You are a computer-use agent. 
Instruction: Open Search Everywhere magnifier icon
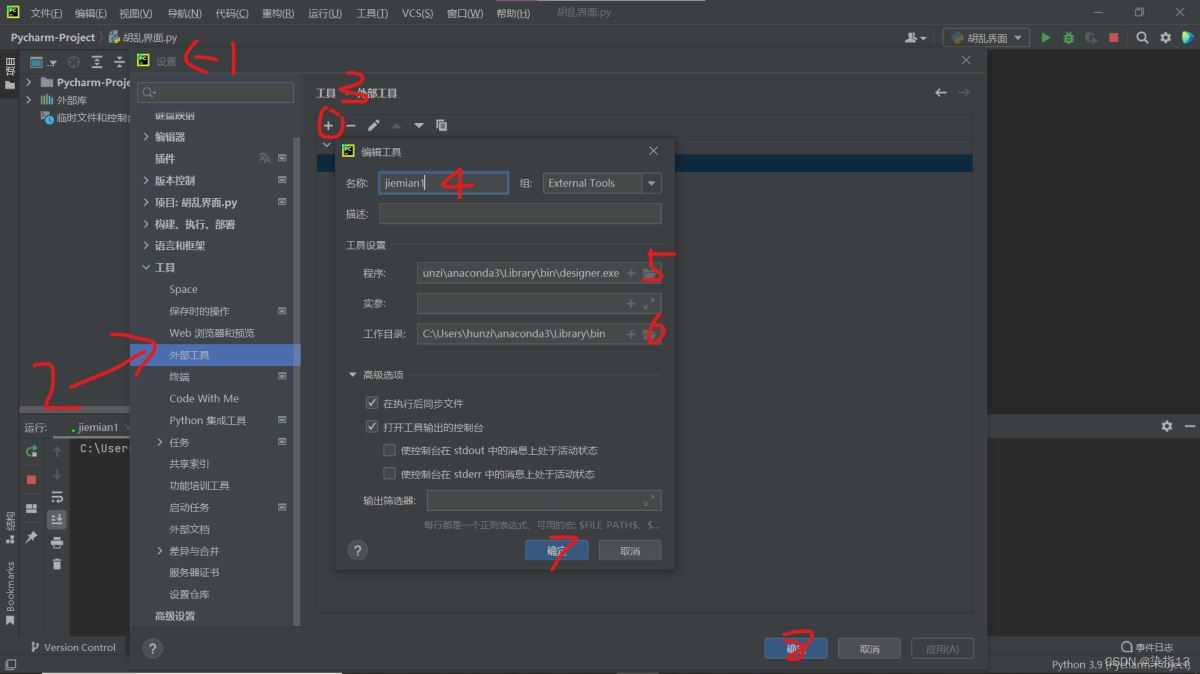point(1142,38)
